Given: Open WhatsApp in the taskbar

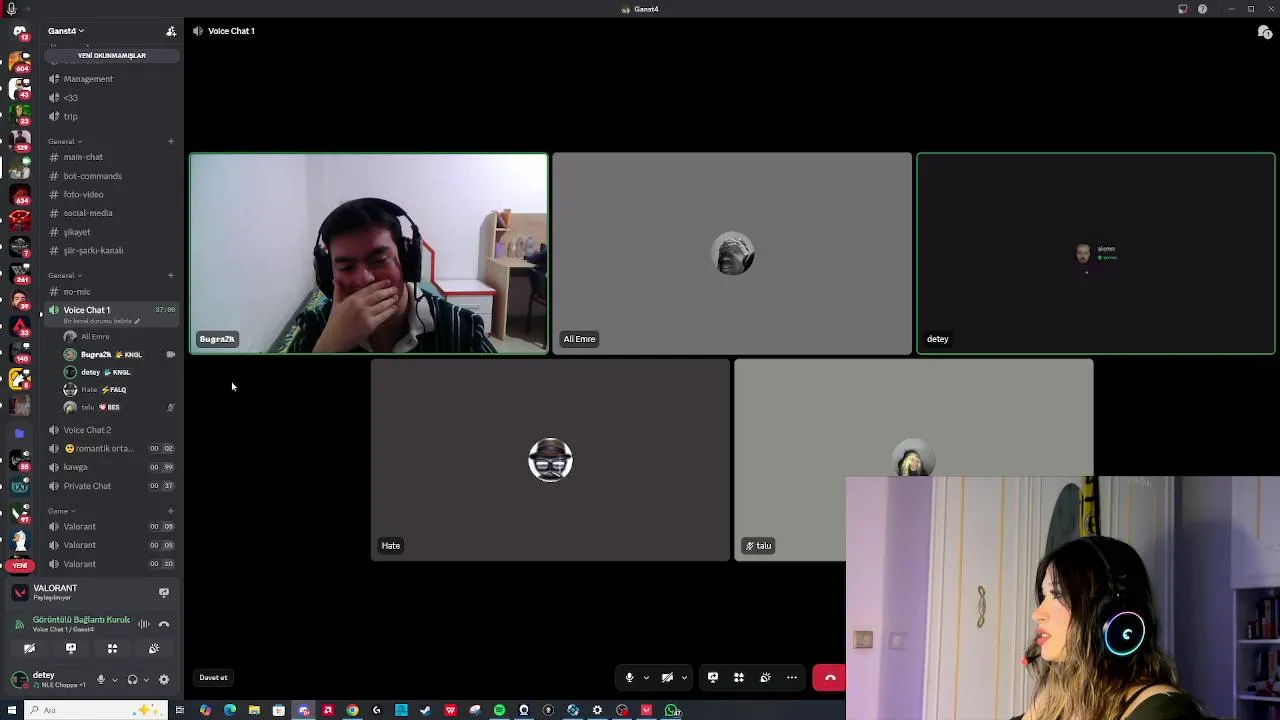Looking at the screenshot, I should point(672,710).
